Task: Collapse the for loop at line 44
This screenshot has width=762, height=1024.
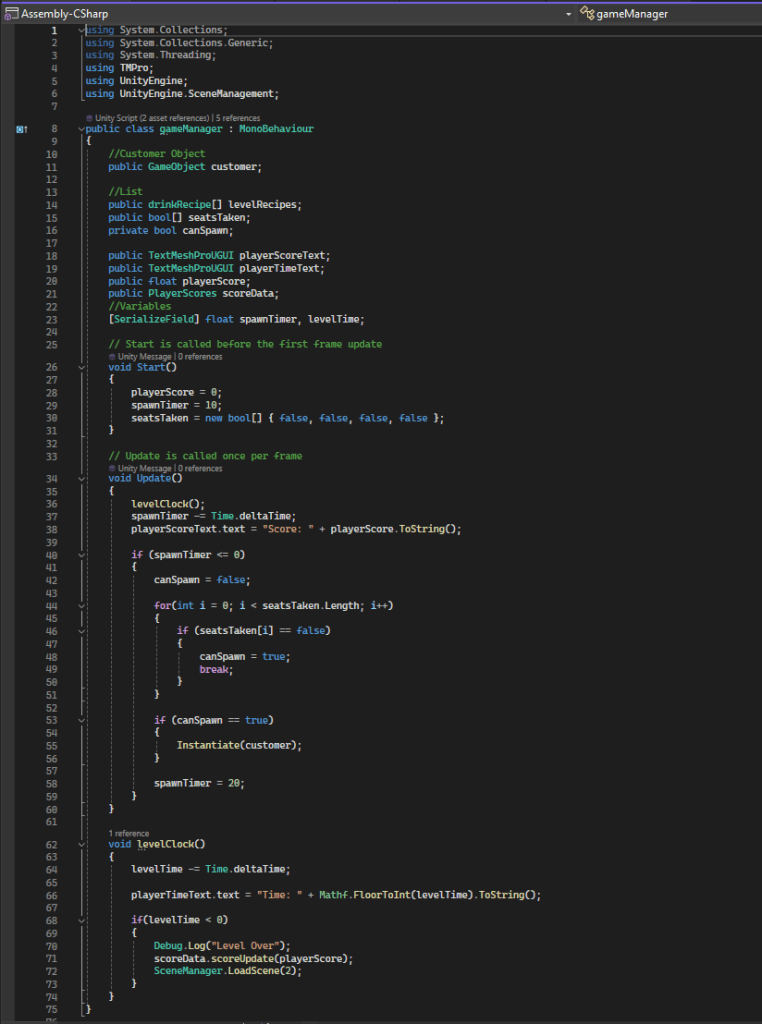Action: click(x=80, y=605)
